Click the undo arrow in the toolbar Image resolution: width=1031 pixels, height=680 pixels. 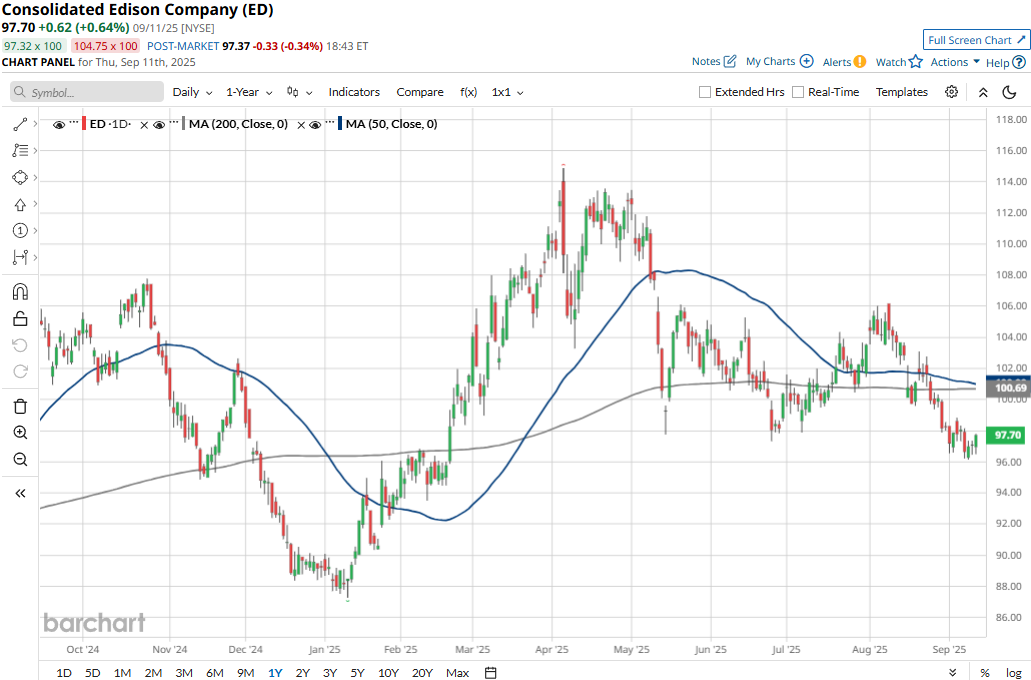[x=20, y=345]
